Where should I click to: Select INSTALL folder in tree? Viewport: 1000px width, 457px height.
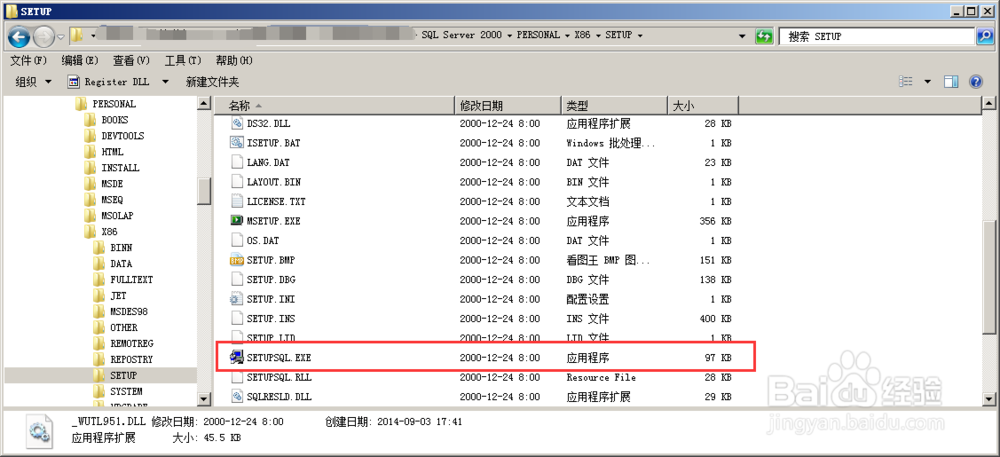pos(121,168)
